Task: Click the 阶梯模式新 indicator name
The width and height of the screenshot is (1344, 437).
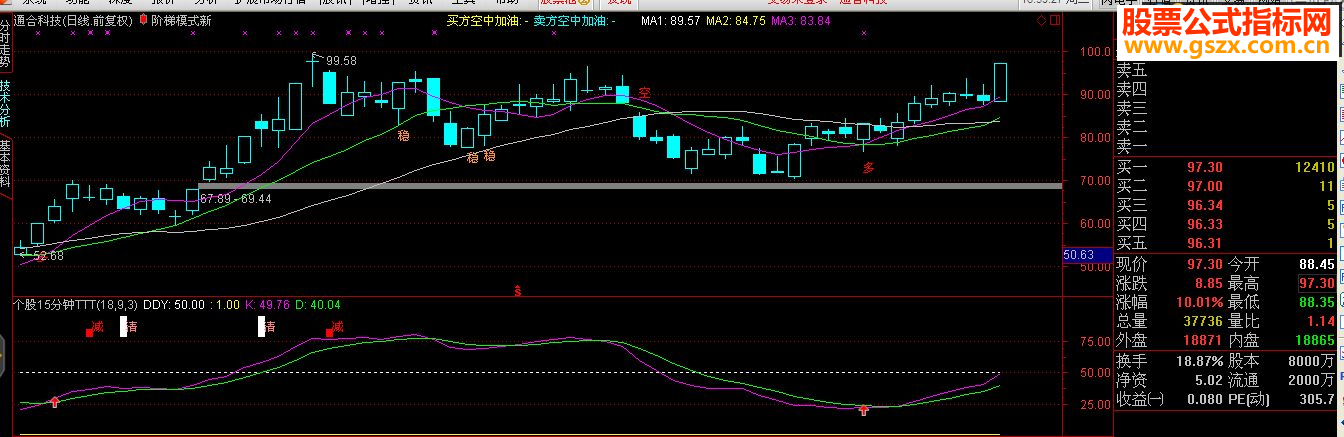Action: pyautogui.click(x=181, y=19)
